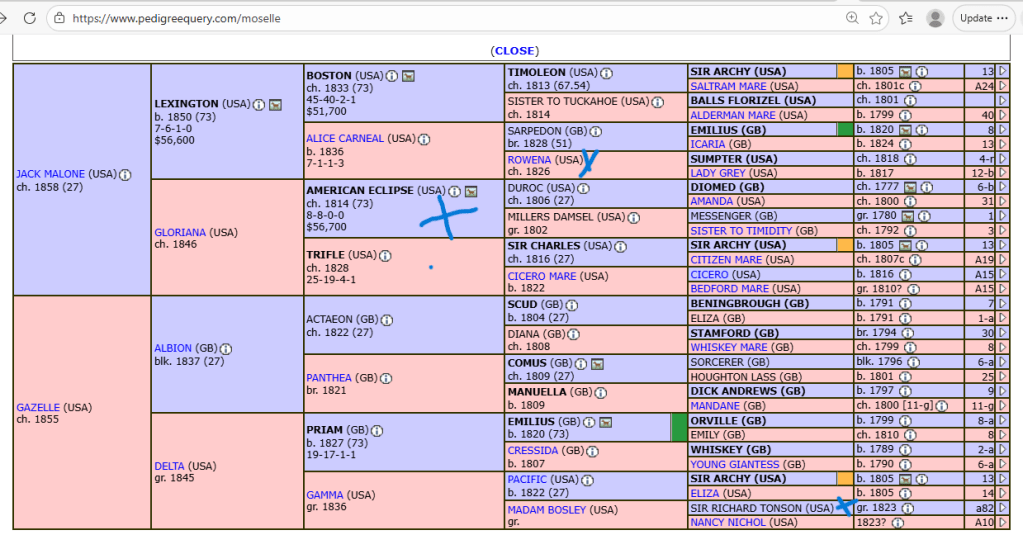Add page to favorites with star icon
The width and height of the screenshot is (1023, 535).
click(876, 18)
